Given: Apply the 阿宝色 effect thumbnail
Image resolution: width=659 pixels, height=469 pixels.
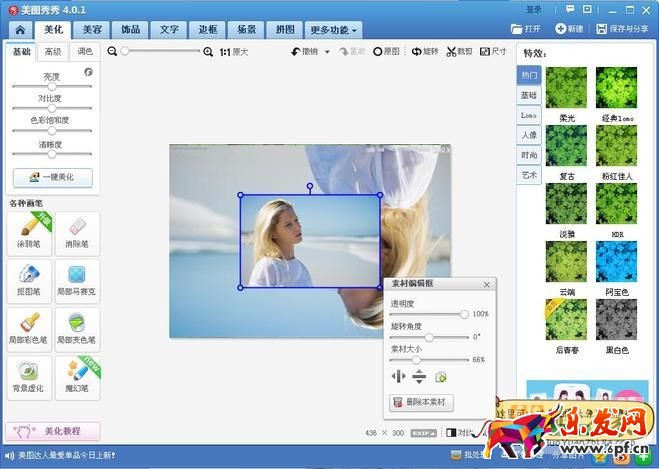Looking at the screenshot, I should tap(616, 265).
